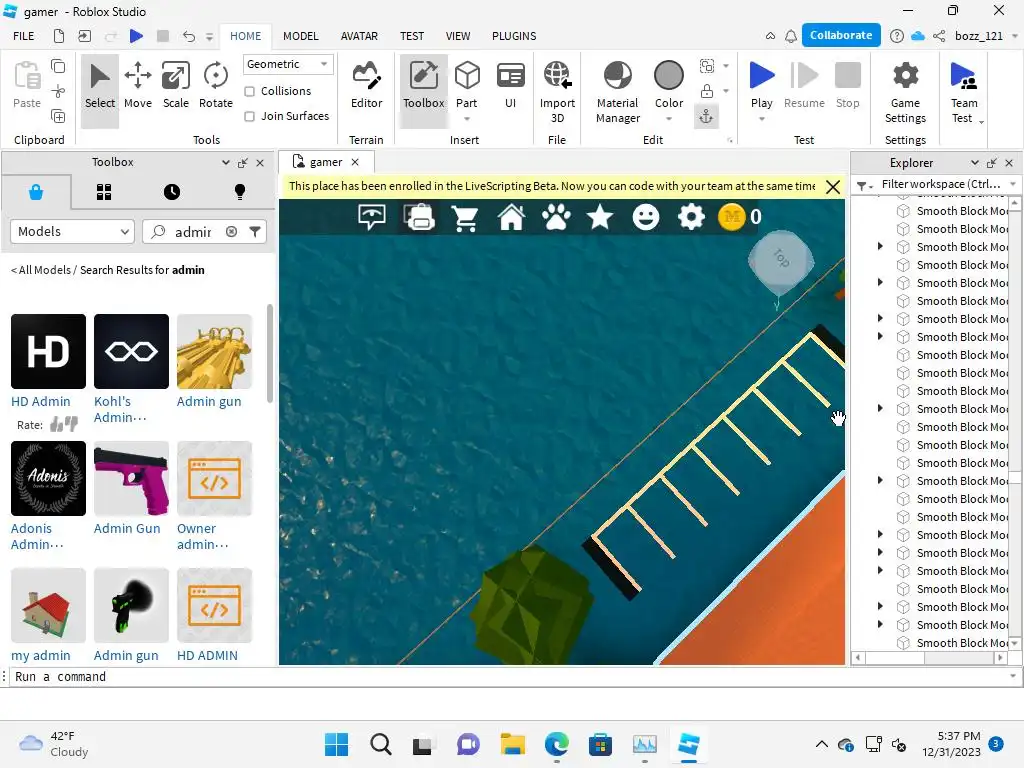Click the Color swatch circle
Viewport: 1024px width, 768px height.
[x=669, y=75]
